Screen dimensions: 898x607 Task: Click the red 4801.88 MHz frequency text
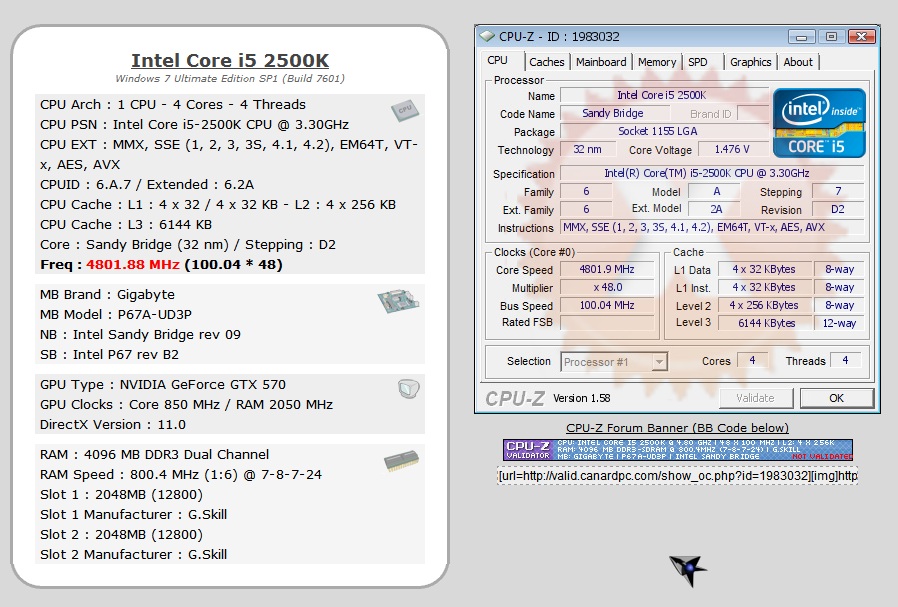[x=133, y=265]
